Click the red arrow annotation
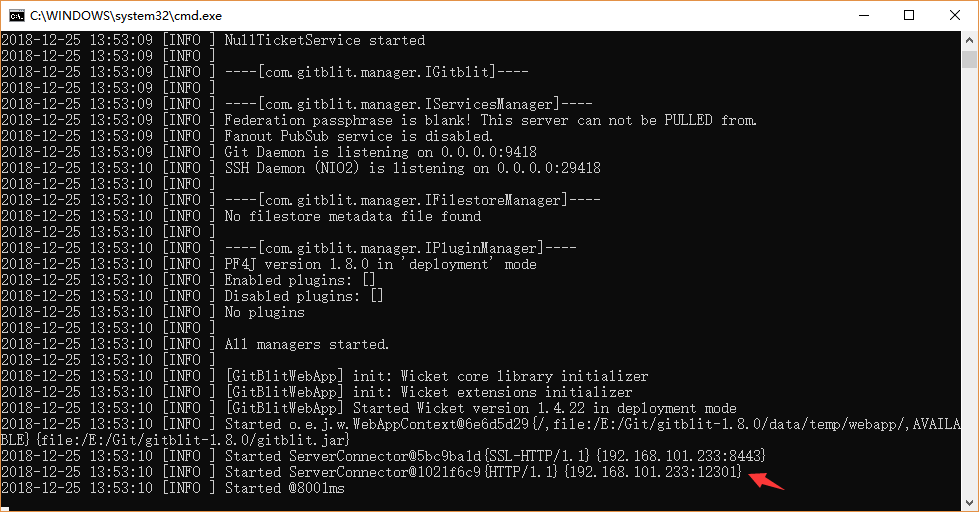The height and width of the screenshot is (512, 979). (765, 481)
